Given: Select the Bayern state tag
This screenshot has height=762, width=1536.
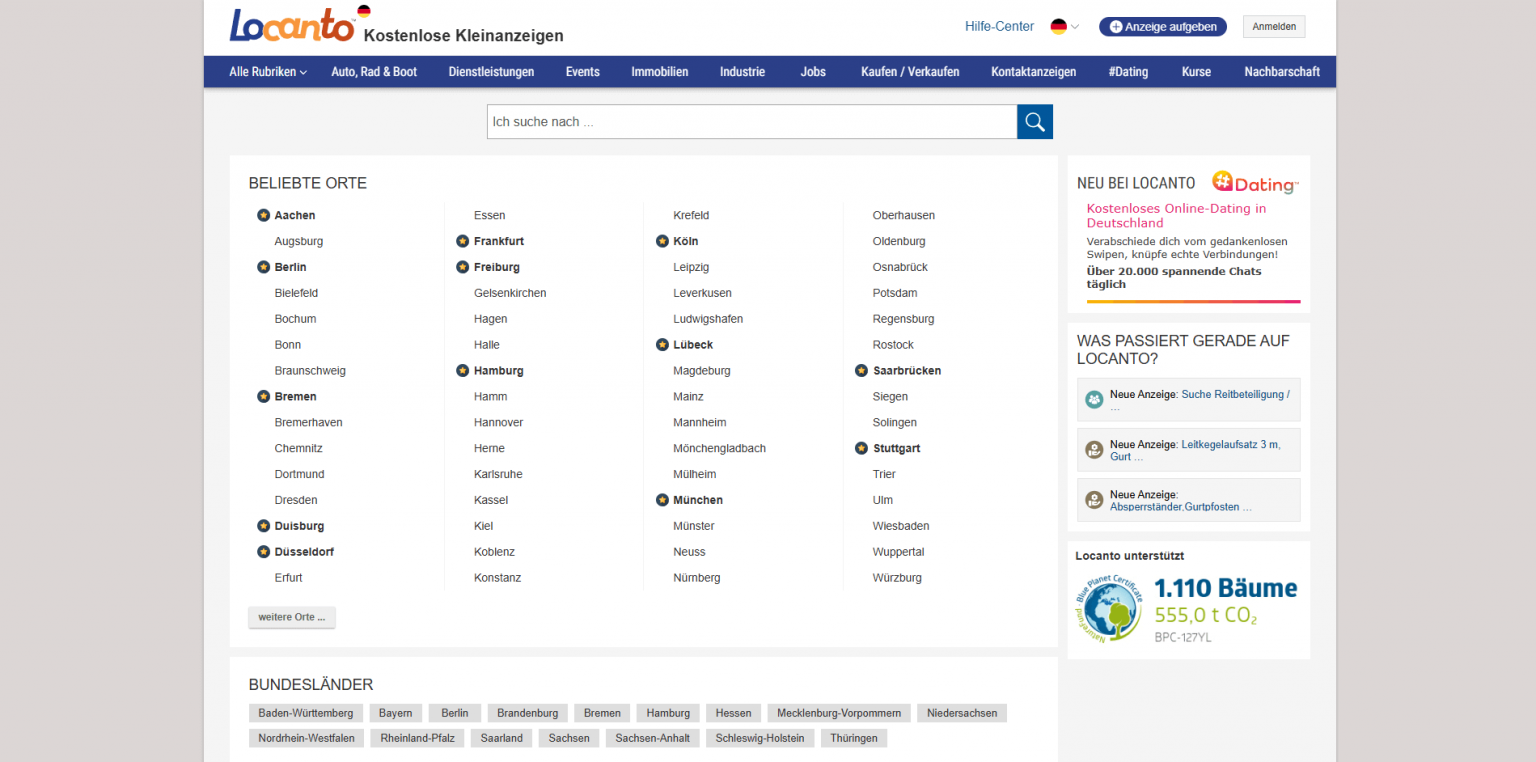Looking at the screenshot, I should 396,713.
